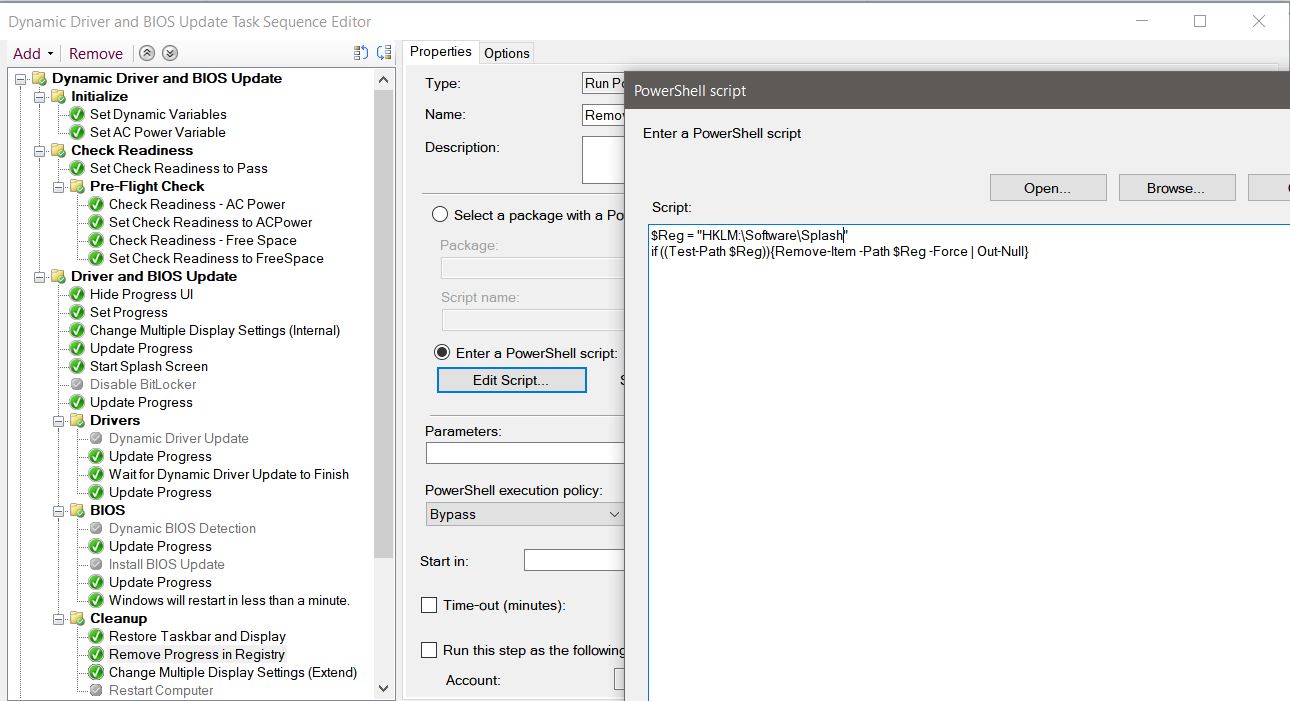Open the Add dropdown menu

33,54
